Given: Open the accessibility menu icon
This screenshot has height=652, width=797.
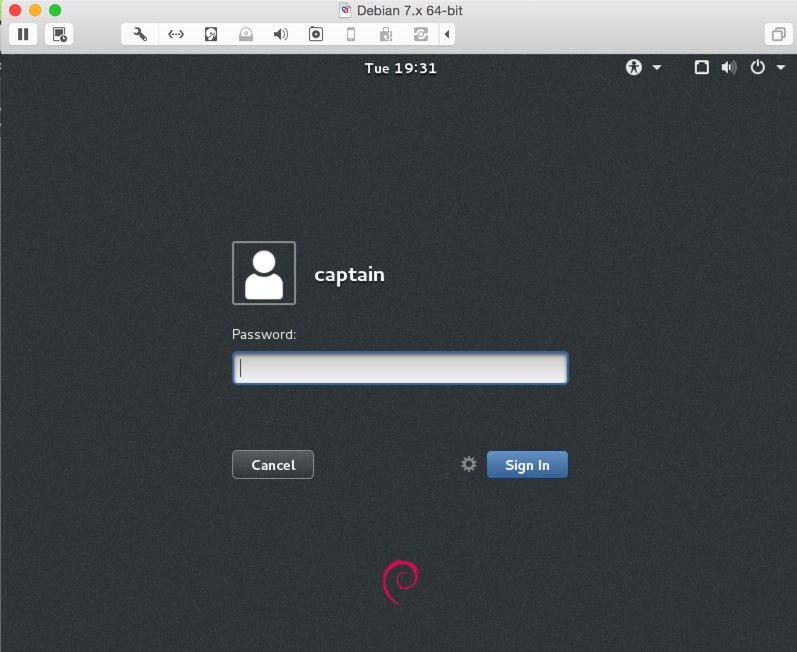Looking at the screenshot, I should pos(634,67).
